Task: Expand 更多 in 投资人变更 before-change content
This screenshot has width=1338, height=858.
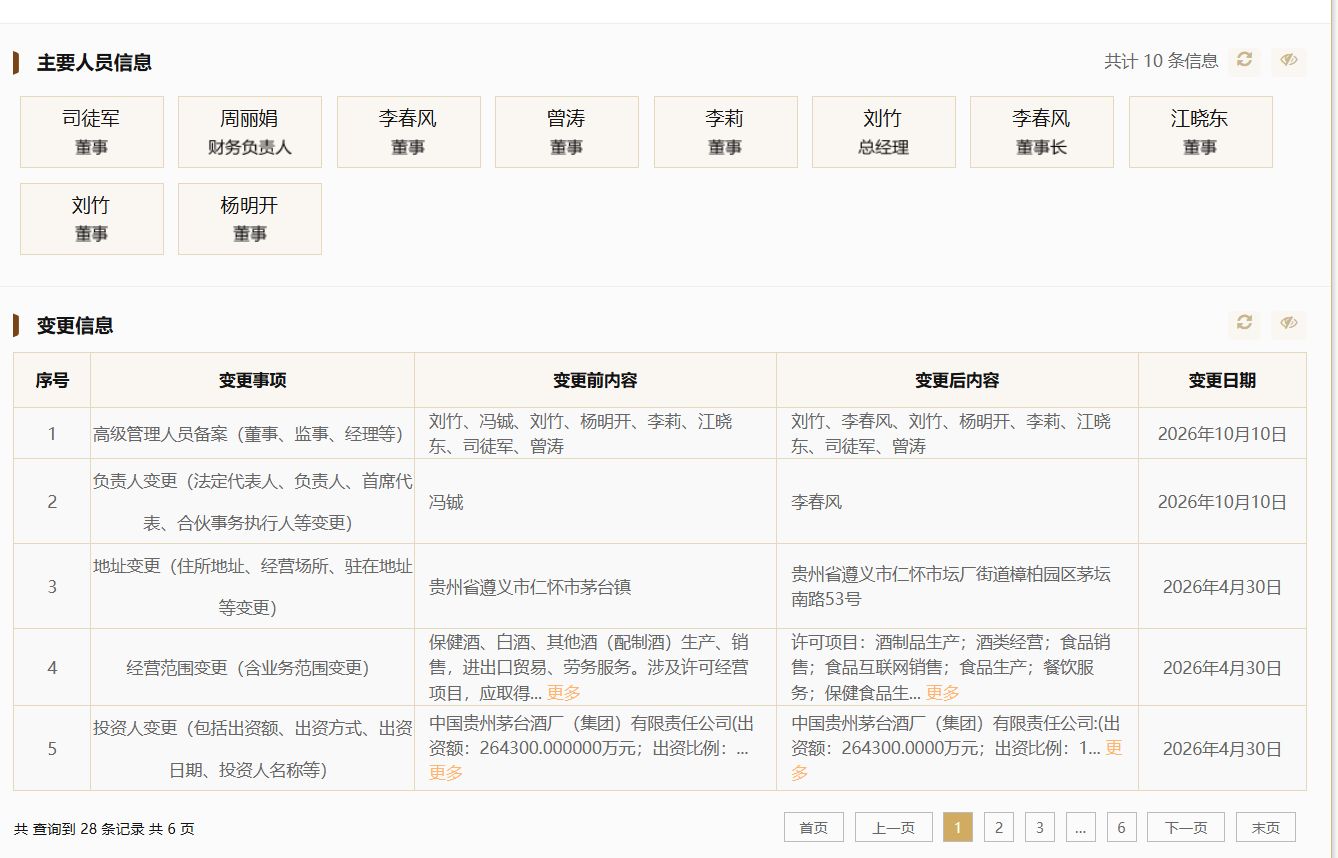Action: 446,773
